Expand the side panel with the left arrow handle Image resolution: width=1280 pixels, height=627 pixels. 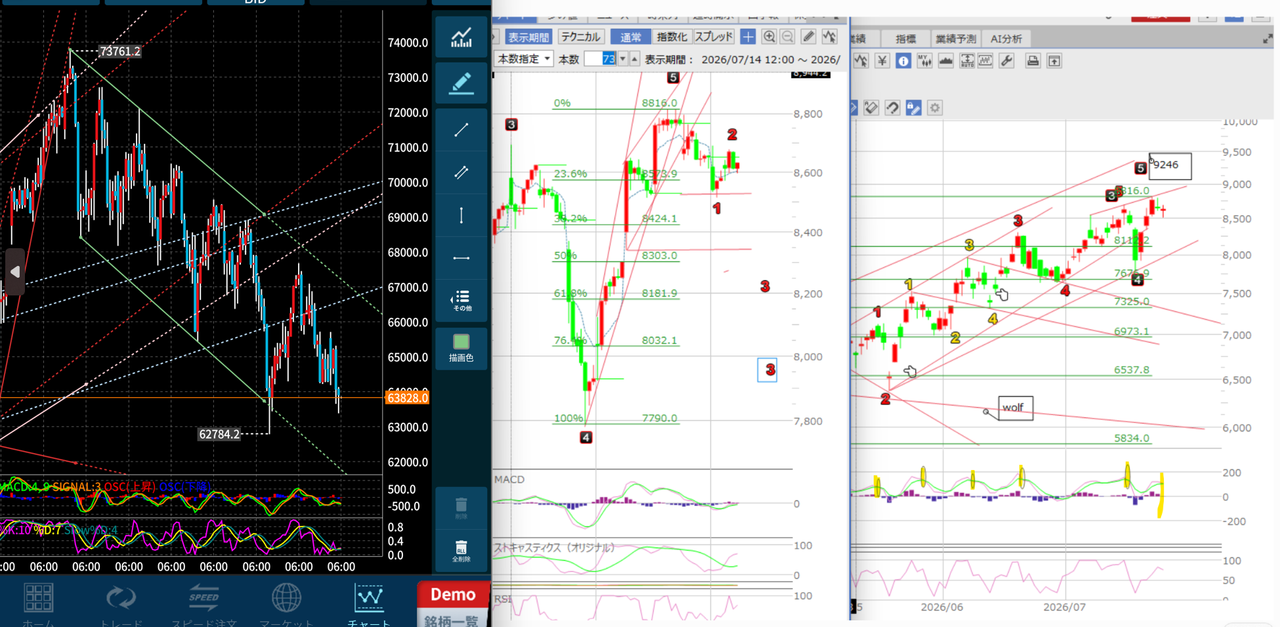(14, 271)
